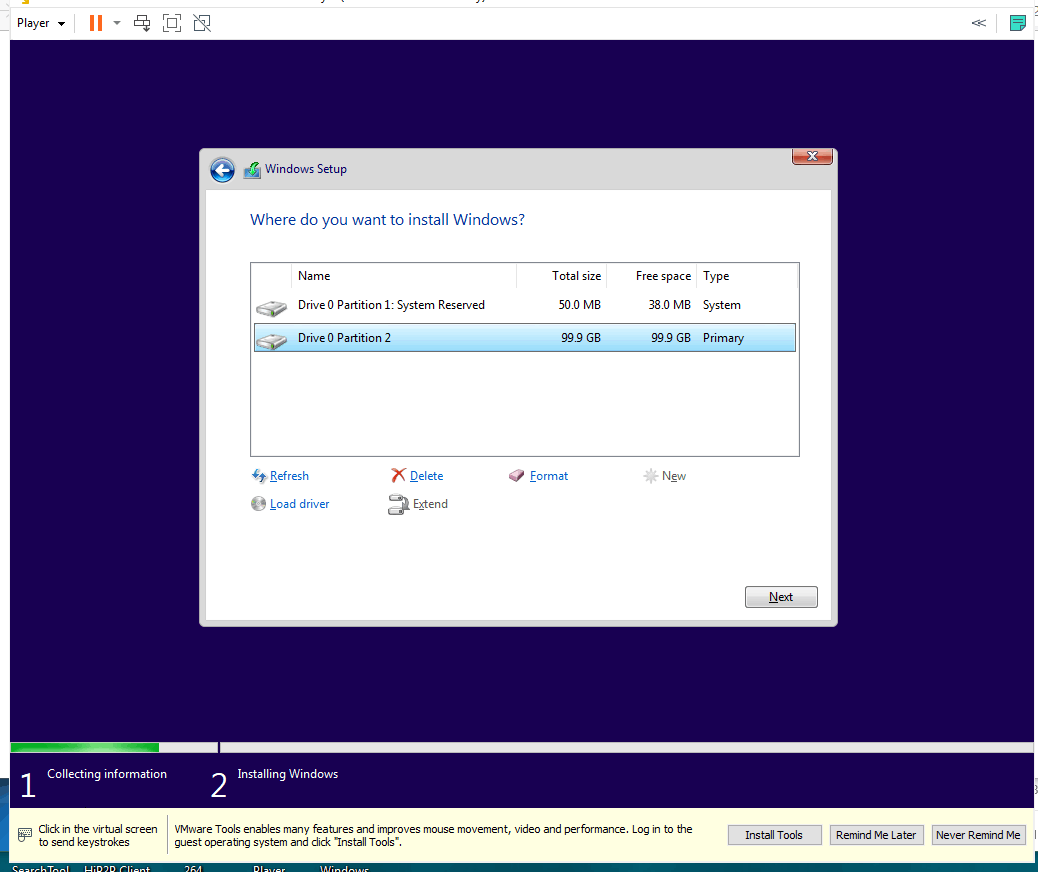Open the green notes icon at top right
Viewport: 1038px width, 872px height.
coord(1017,23)
